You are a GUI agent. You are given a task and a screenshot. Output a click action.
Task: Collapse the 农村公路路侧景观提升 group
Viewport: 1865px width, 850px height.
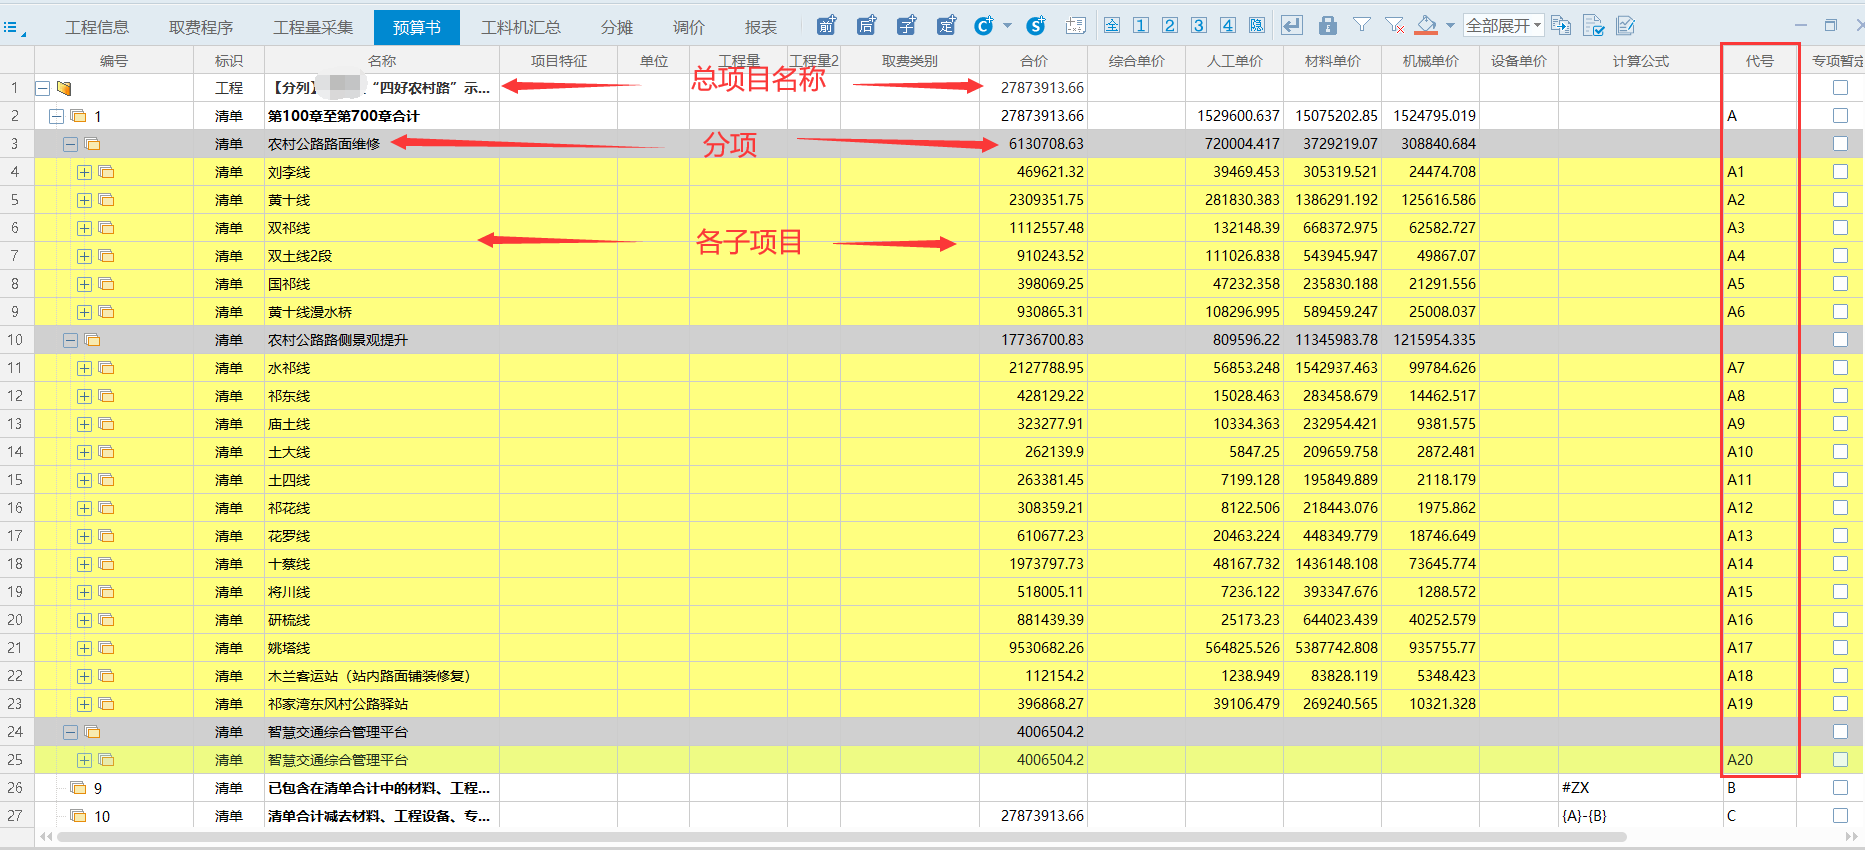(71, 340)
